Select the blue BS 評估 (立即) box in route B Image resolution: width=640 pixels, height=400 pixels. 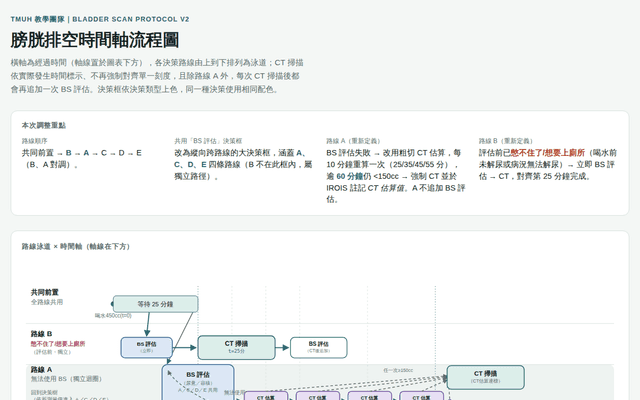pyautogui.click(x=147, y=347)
